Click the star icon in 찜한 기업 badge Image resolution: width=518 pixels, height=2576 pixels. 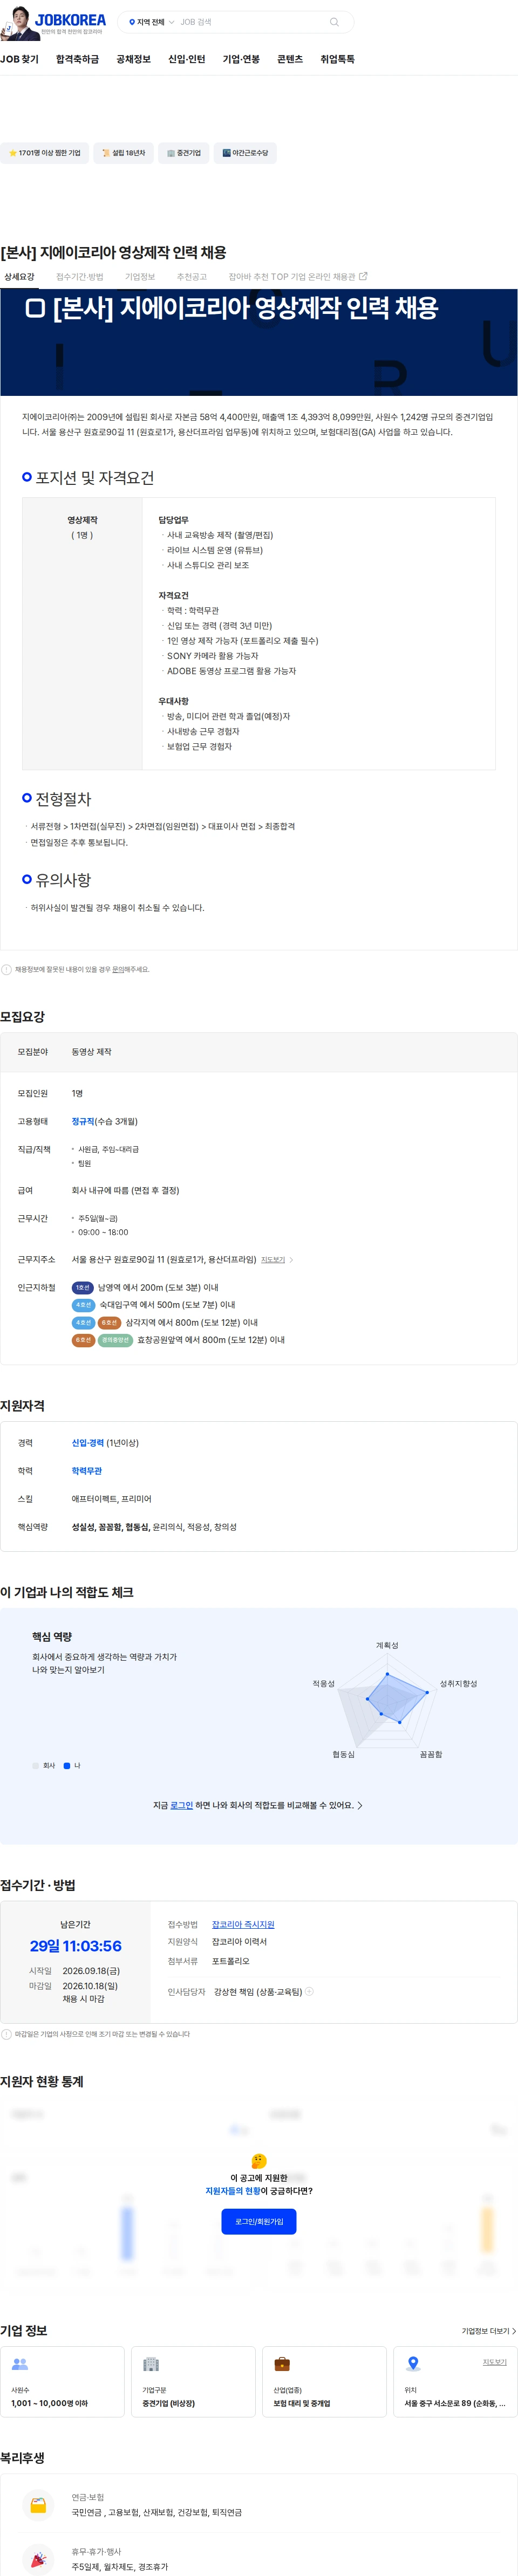[x=12, y=153]
